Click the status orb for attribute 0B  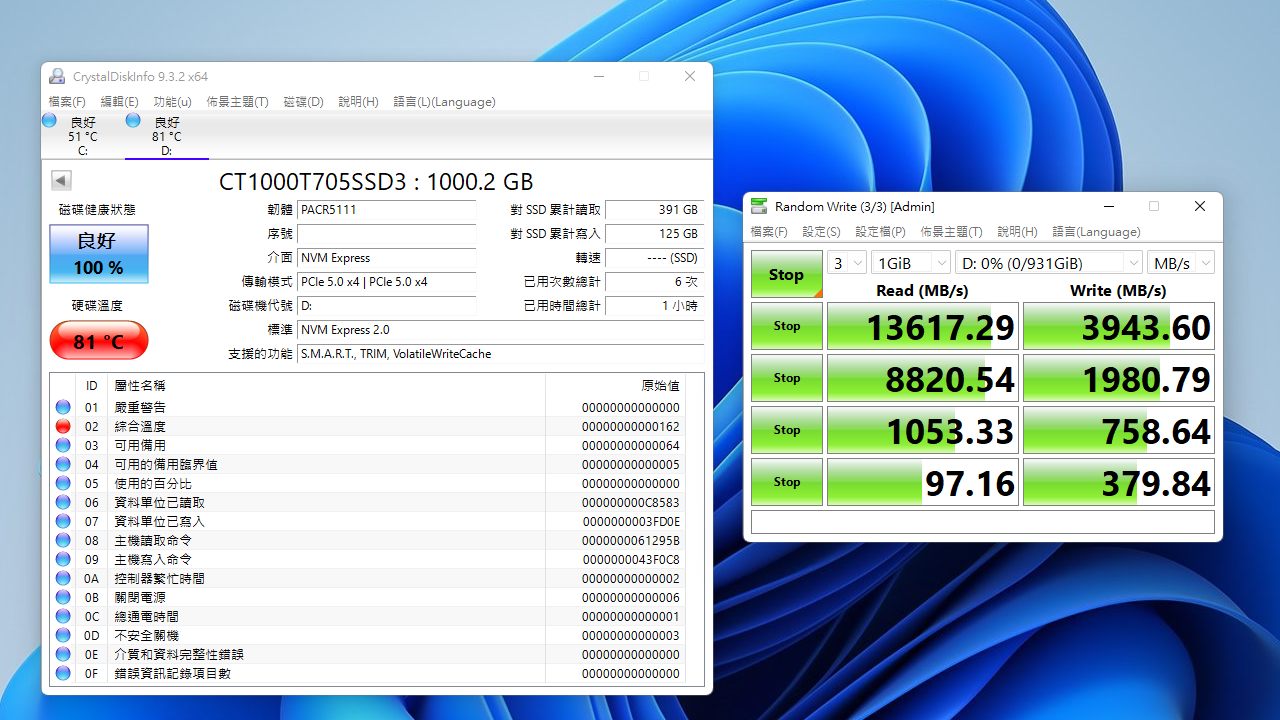pyautogui.click(x=63, y=597)
